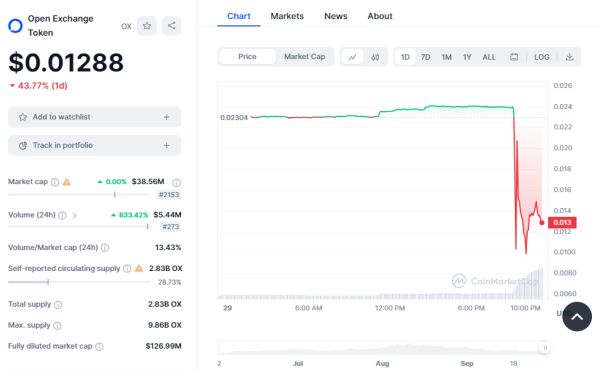Click the range slider handle under chart
The height and width of the screenshot is (372, 600).
click(x=545, y=348)
